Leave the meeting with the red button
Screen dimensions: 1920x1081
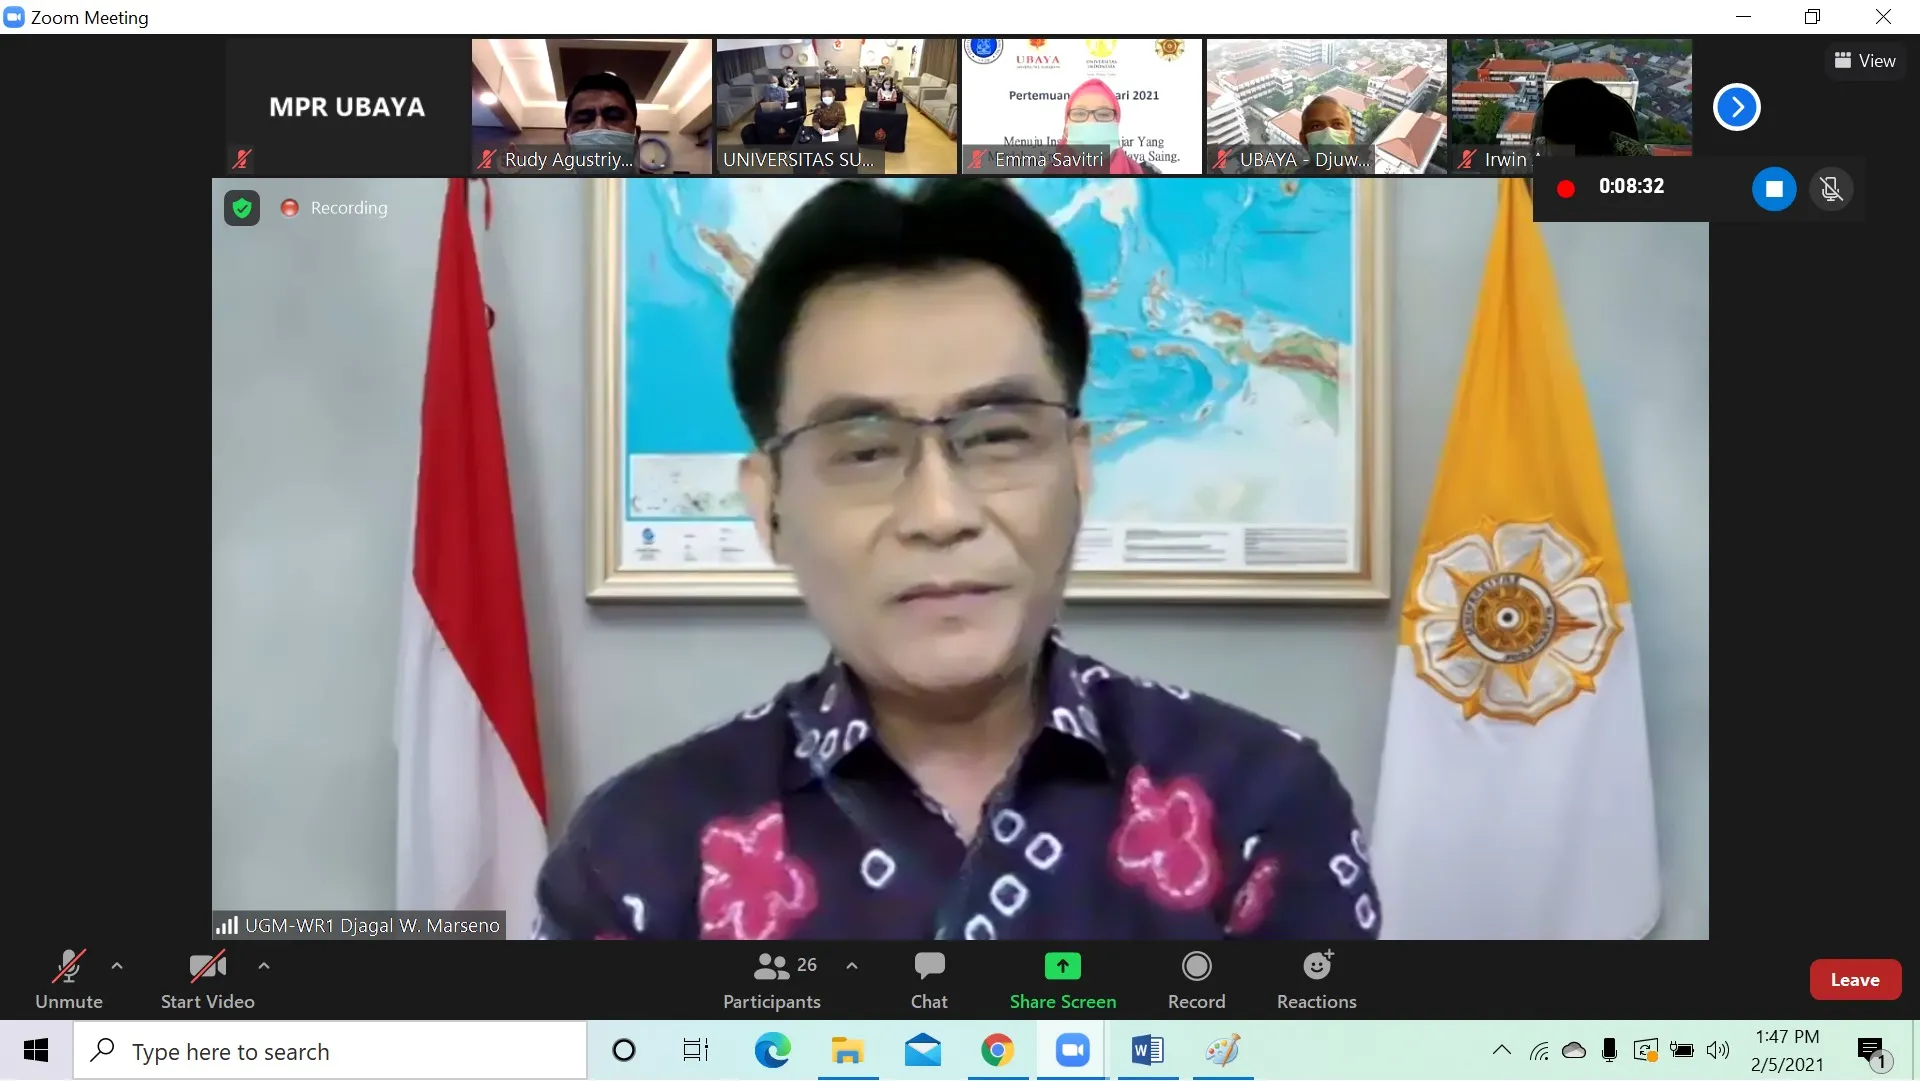coord(1855,980)
